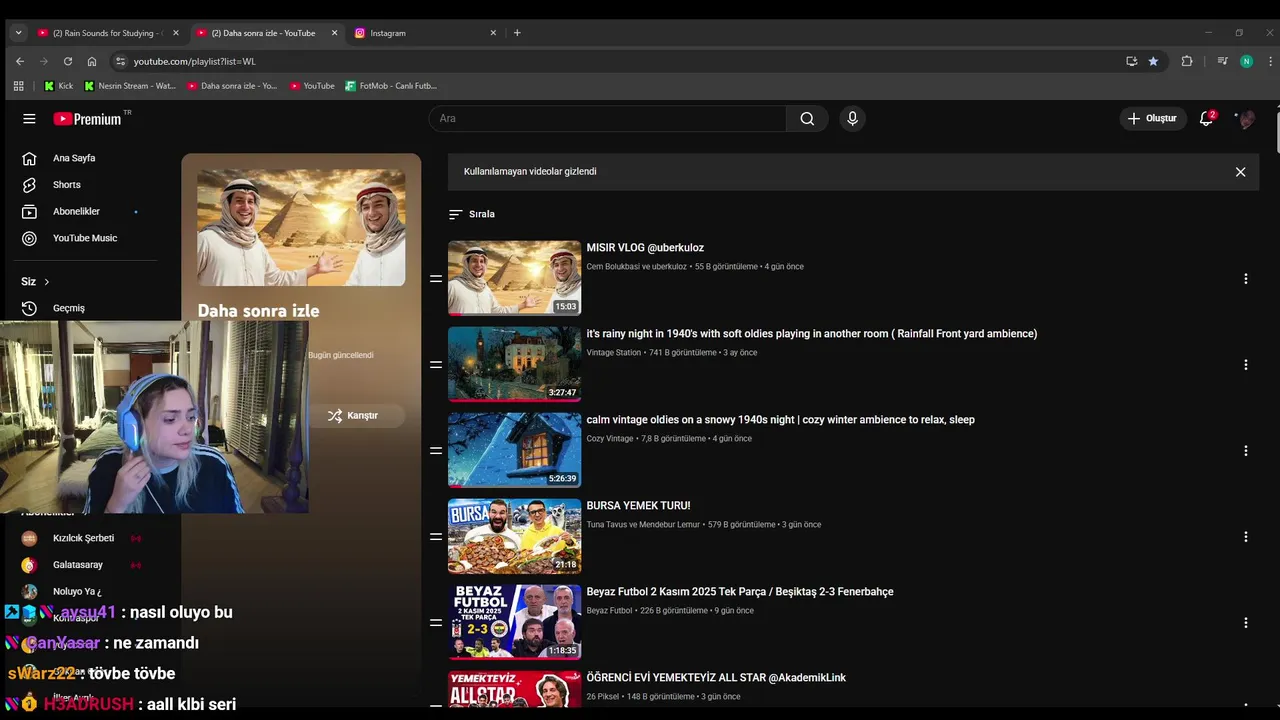Dismiss the 'Kullanılamayan videolar gizlendi' banner

click(1240, 172)
